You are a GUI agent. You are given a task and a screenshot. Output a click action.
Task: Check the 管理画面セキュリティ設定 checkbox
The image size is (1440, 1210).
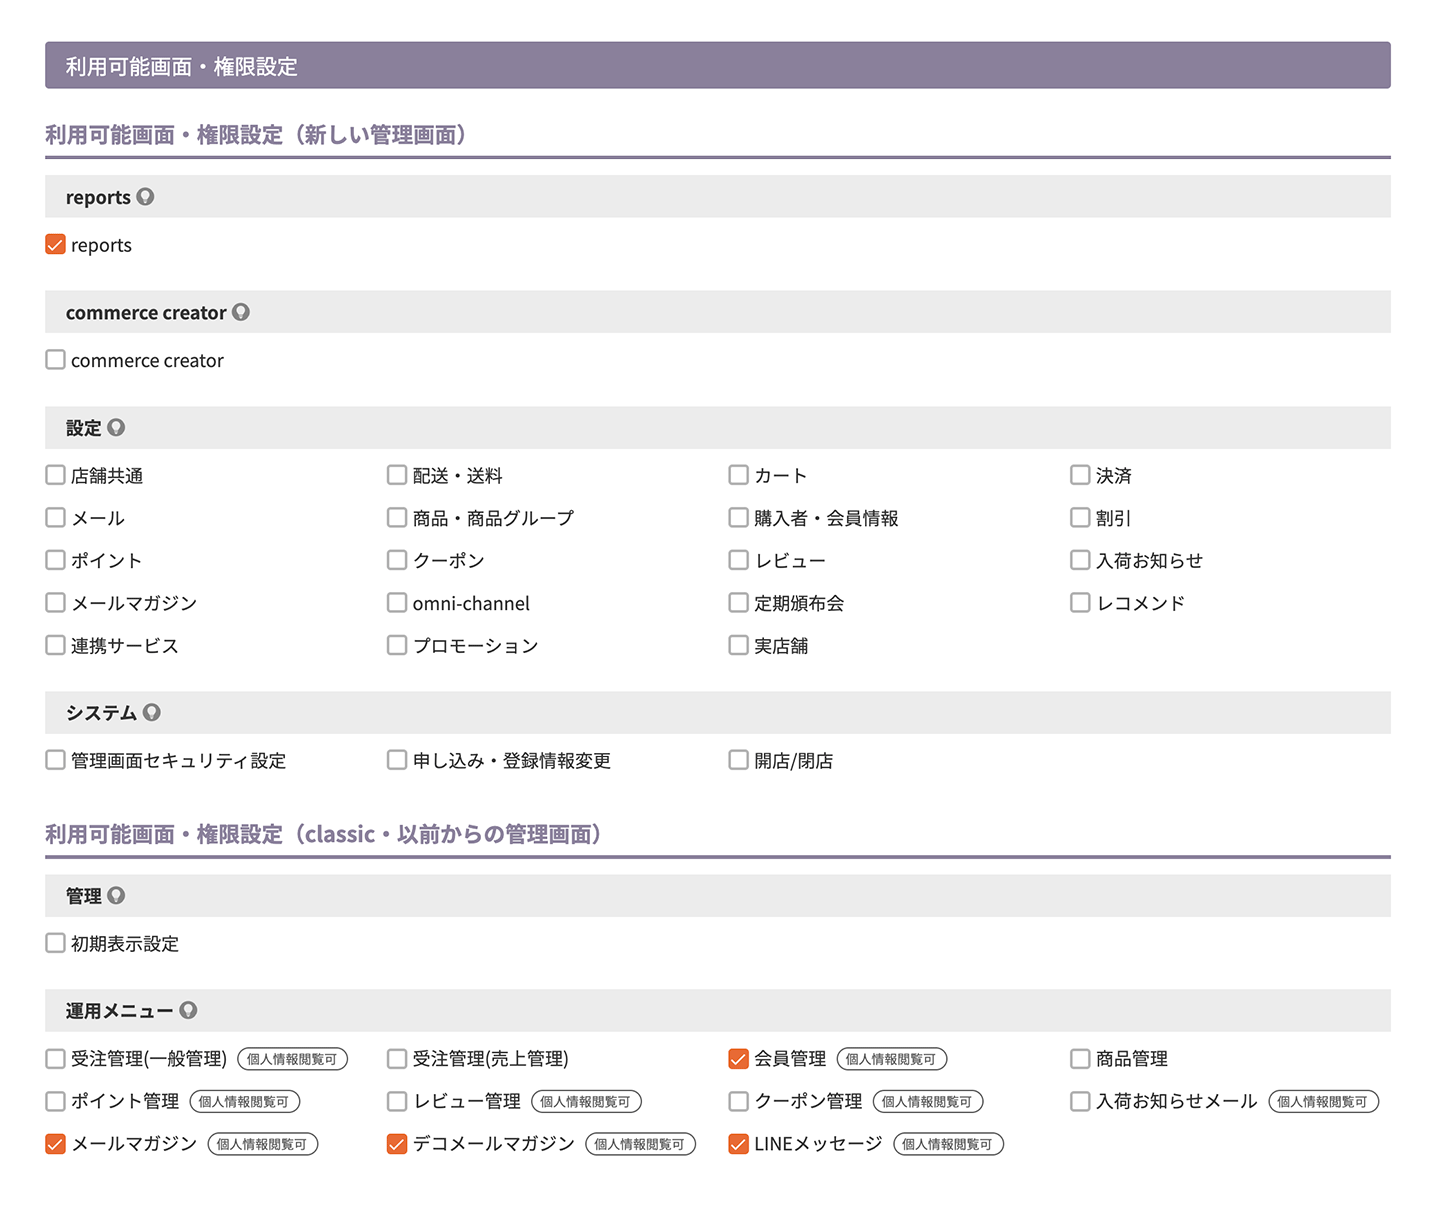56,760
